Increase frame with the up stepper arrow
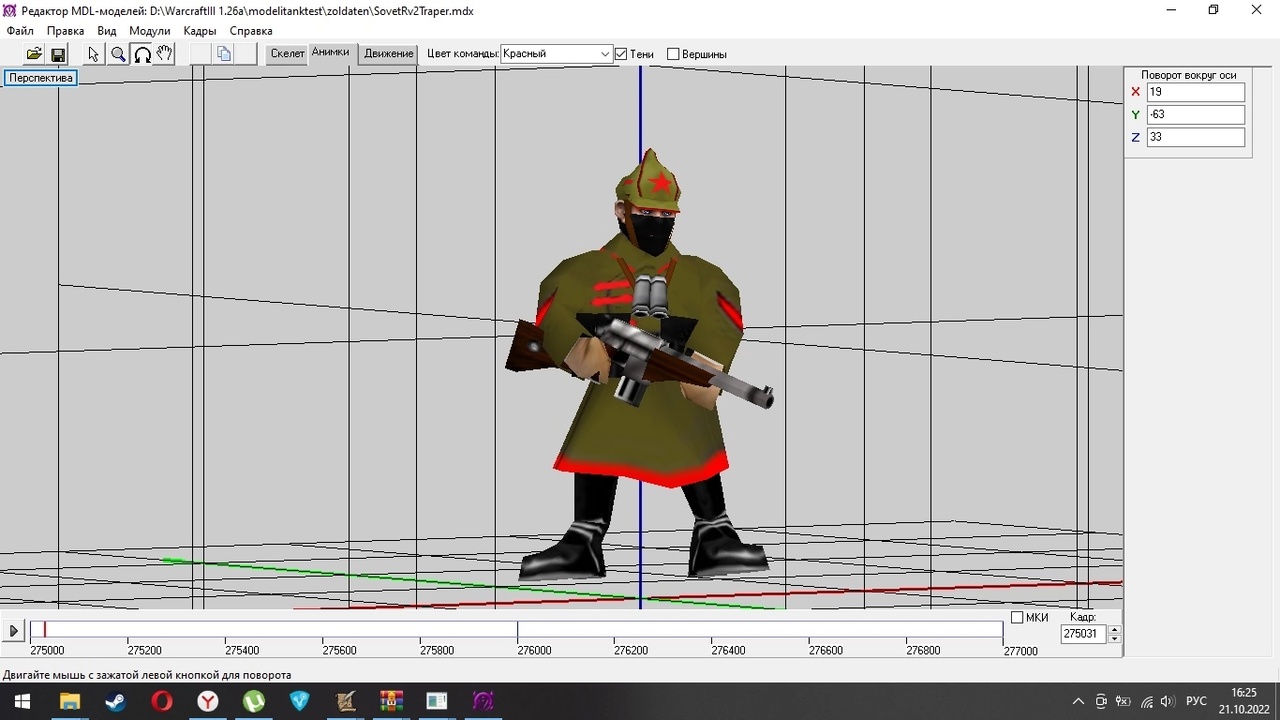Screen dimensions: 1280x720 [1114, 630]
